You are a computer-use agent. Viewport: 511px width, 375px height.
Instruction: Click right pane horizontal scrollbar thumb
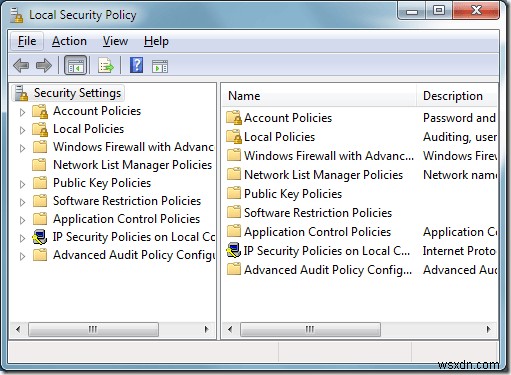pyautogui.click(x=310, y=329)
